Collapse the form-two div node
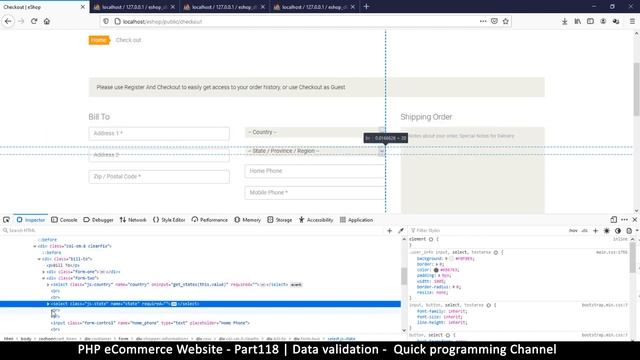 [x=44, y=278]
